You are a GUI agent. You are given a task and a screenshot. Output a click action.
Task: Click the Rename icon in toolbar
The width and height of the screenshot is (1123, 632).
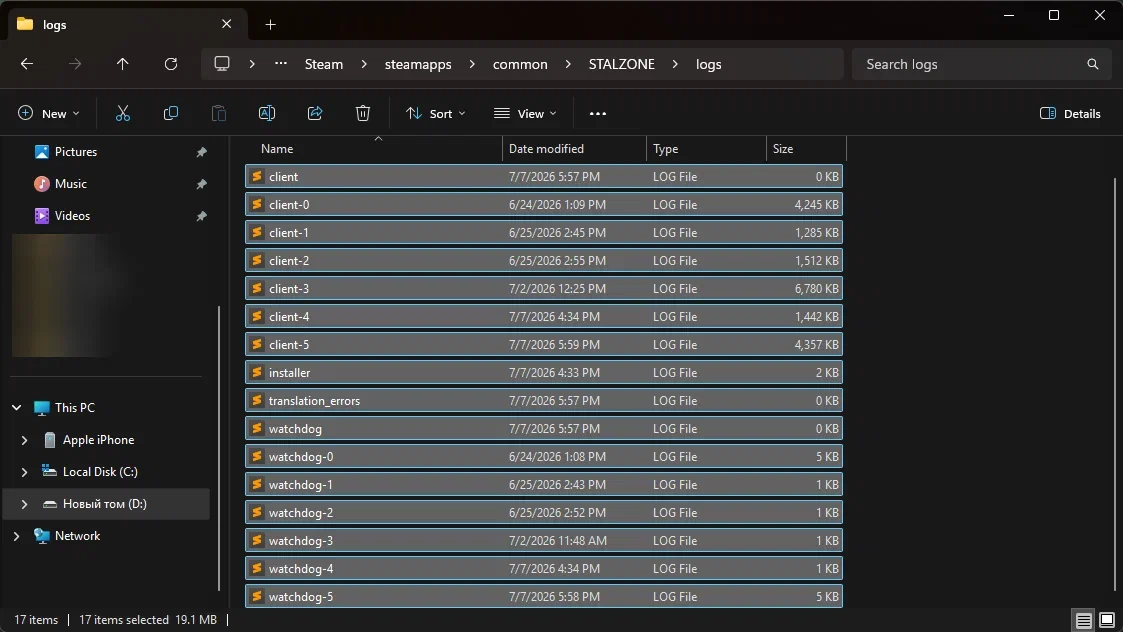[x=266, y=113]
